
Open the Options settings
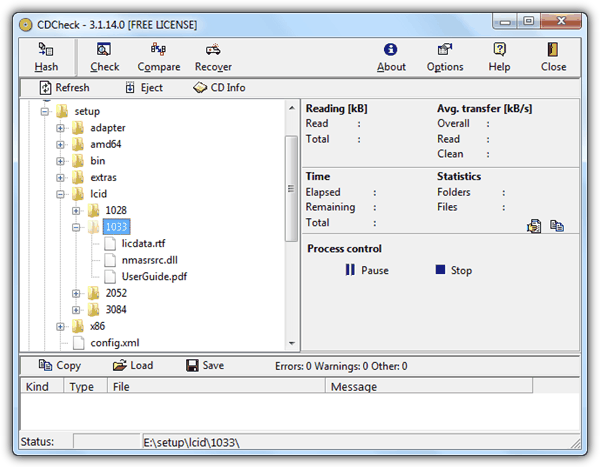(445, 57)
